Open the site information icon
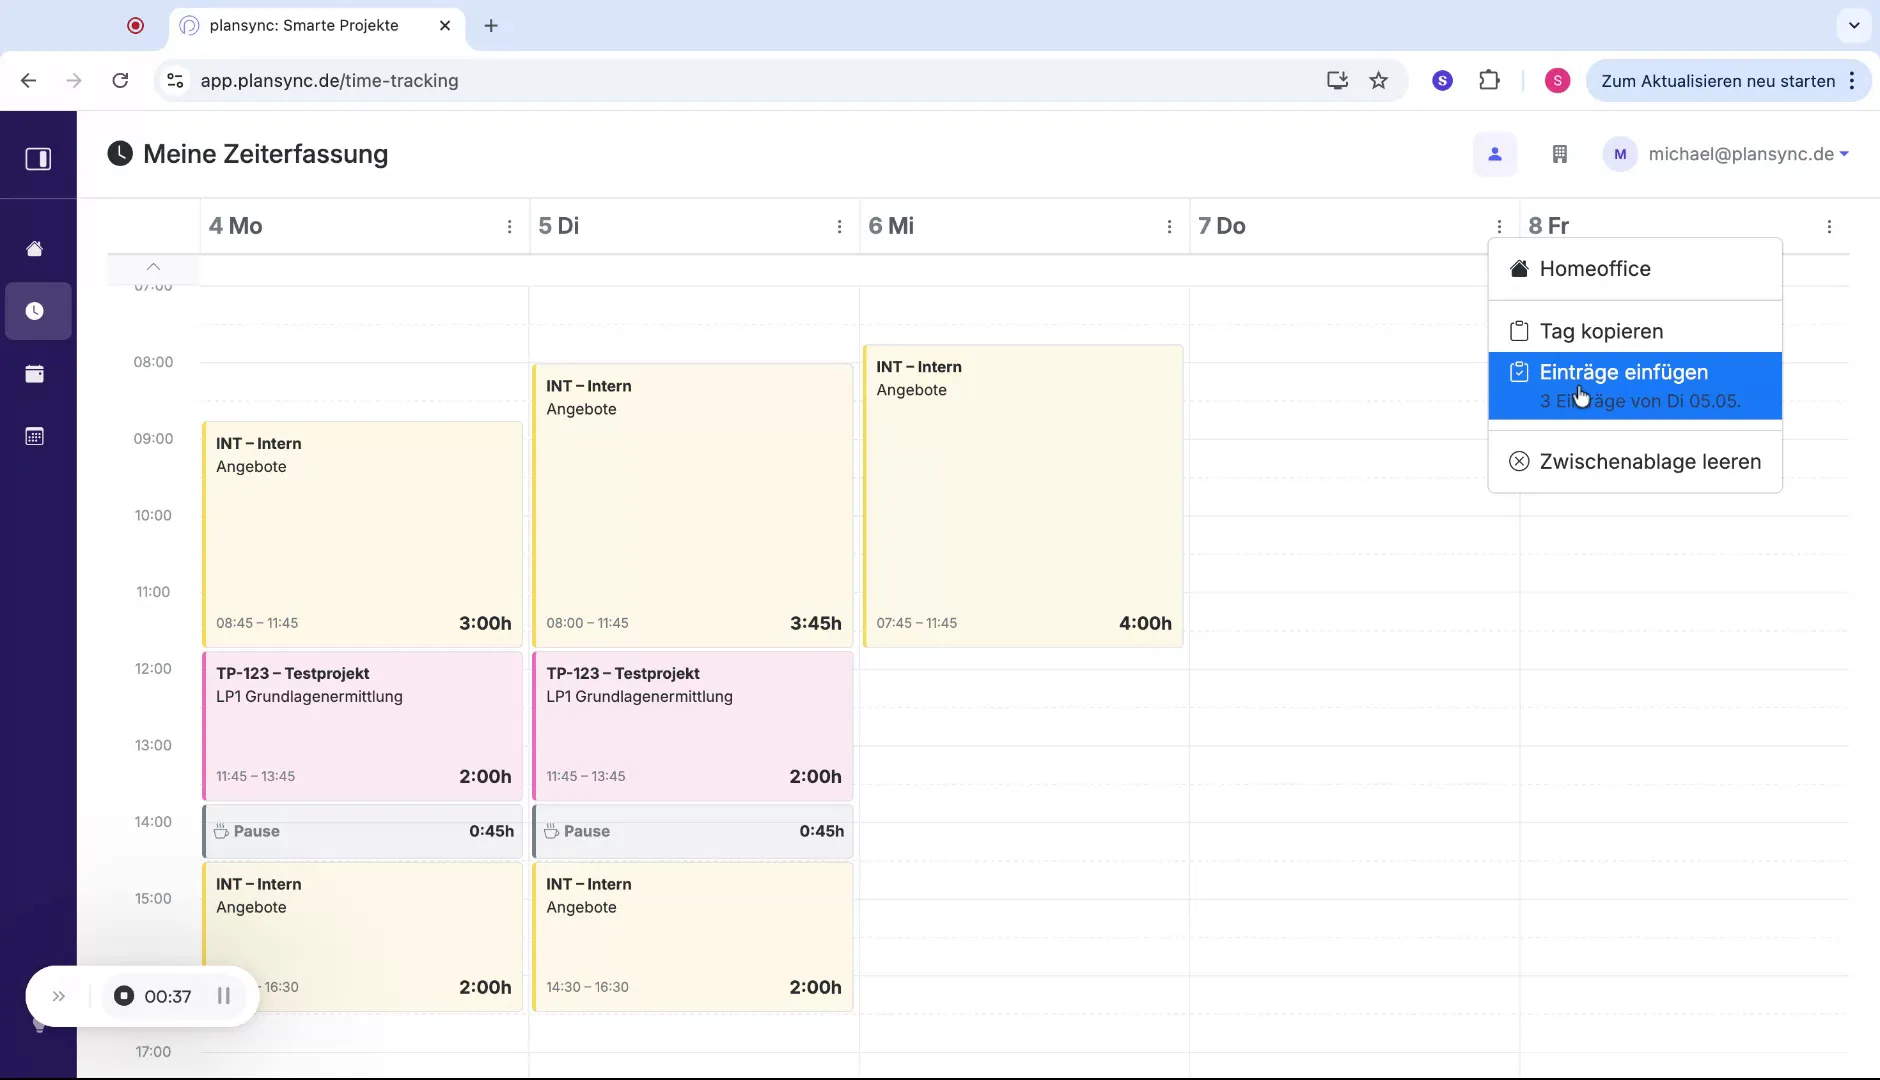The image size is (1880, 1080). click(175, 81)
